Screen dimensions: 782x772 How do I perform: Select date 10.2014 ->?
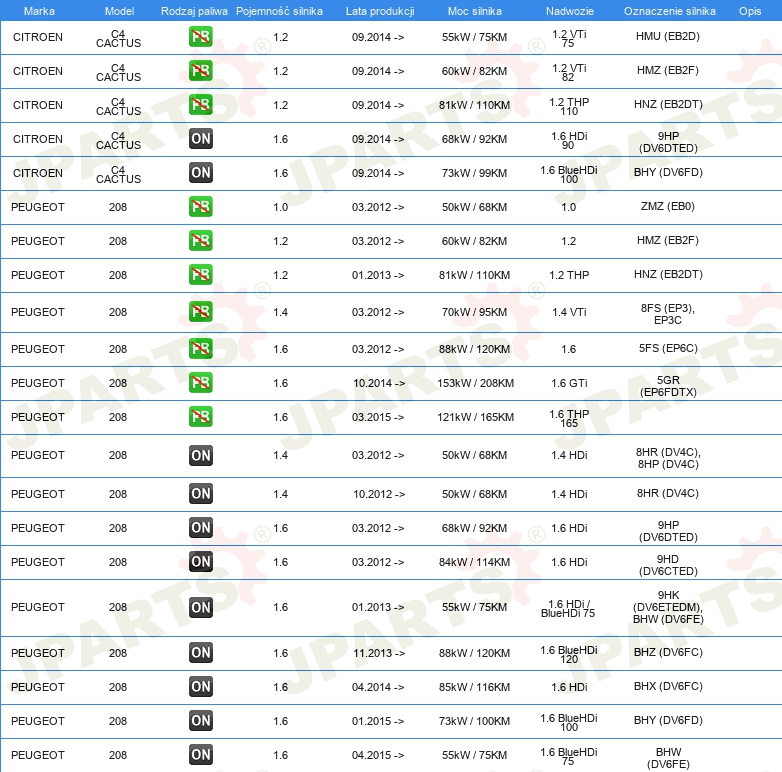(379, 383)
